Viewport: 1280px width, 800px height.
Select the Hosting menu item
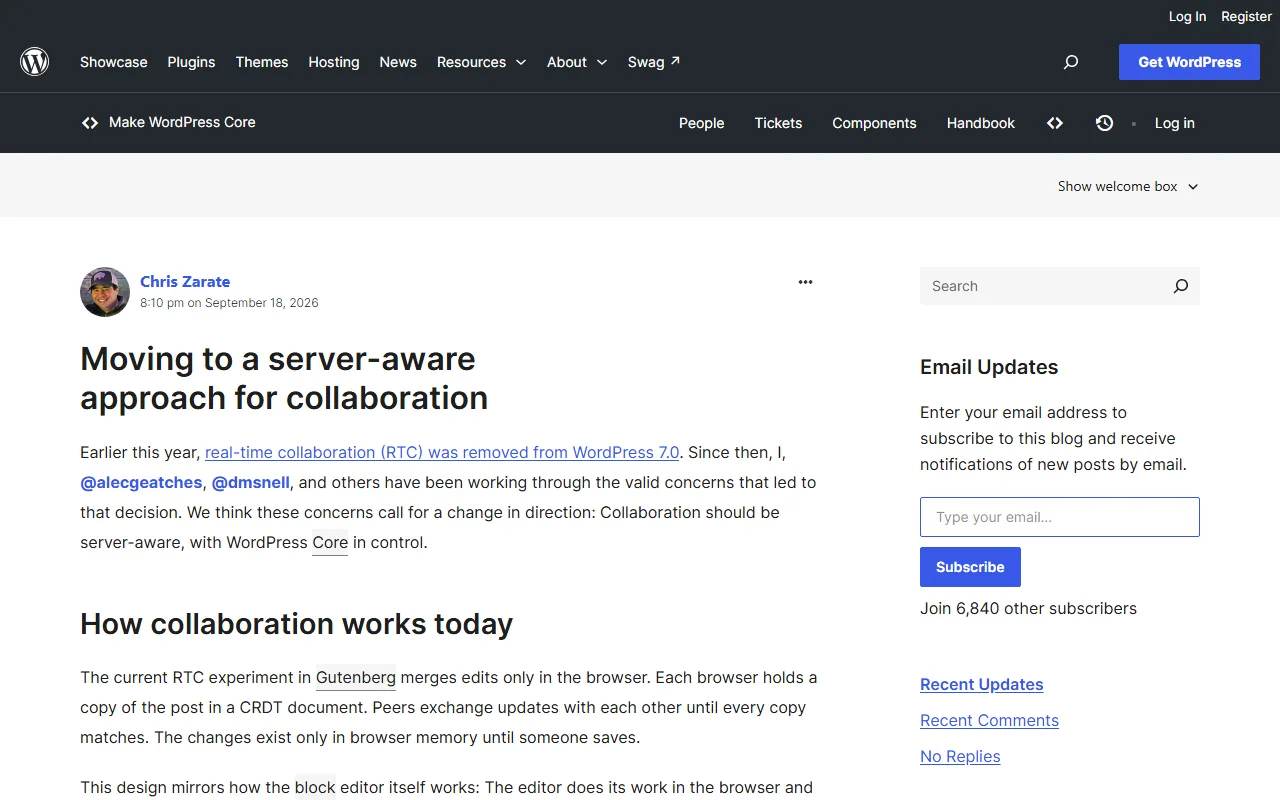click(x=334, y=62)
